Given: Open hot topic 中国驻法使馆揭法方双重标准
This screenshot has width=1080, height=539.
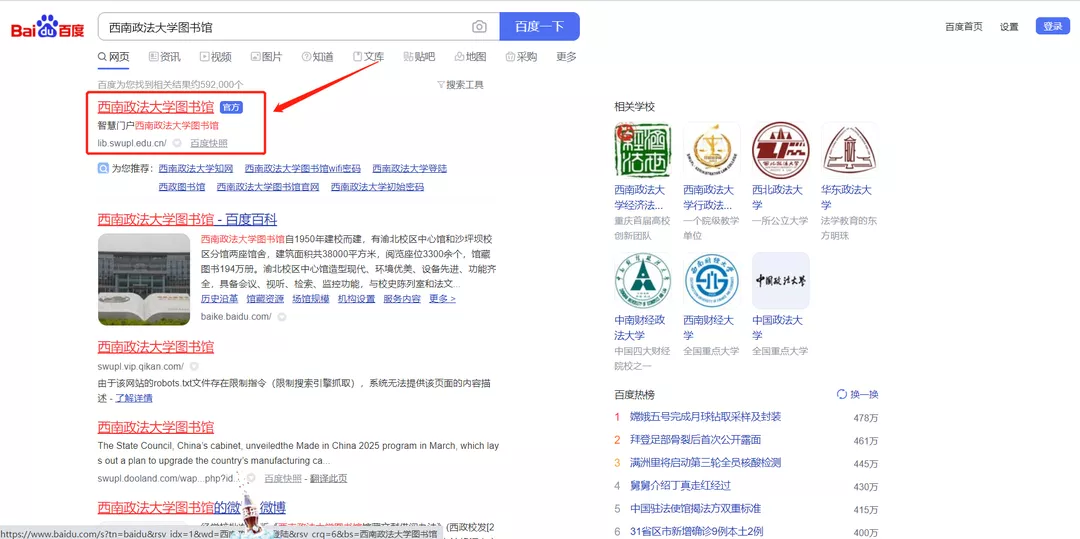Looking at the screenshot, I should [696, 509].
